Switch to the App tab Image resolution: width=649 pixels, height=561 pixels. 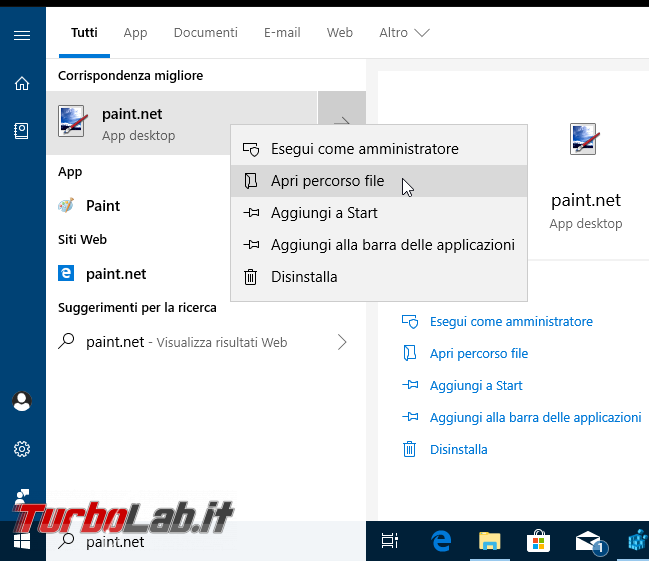click(135, 33)
